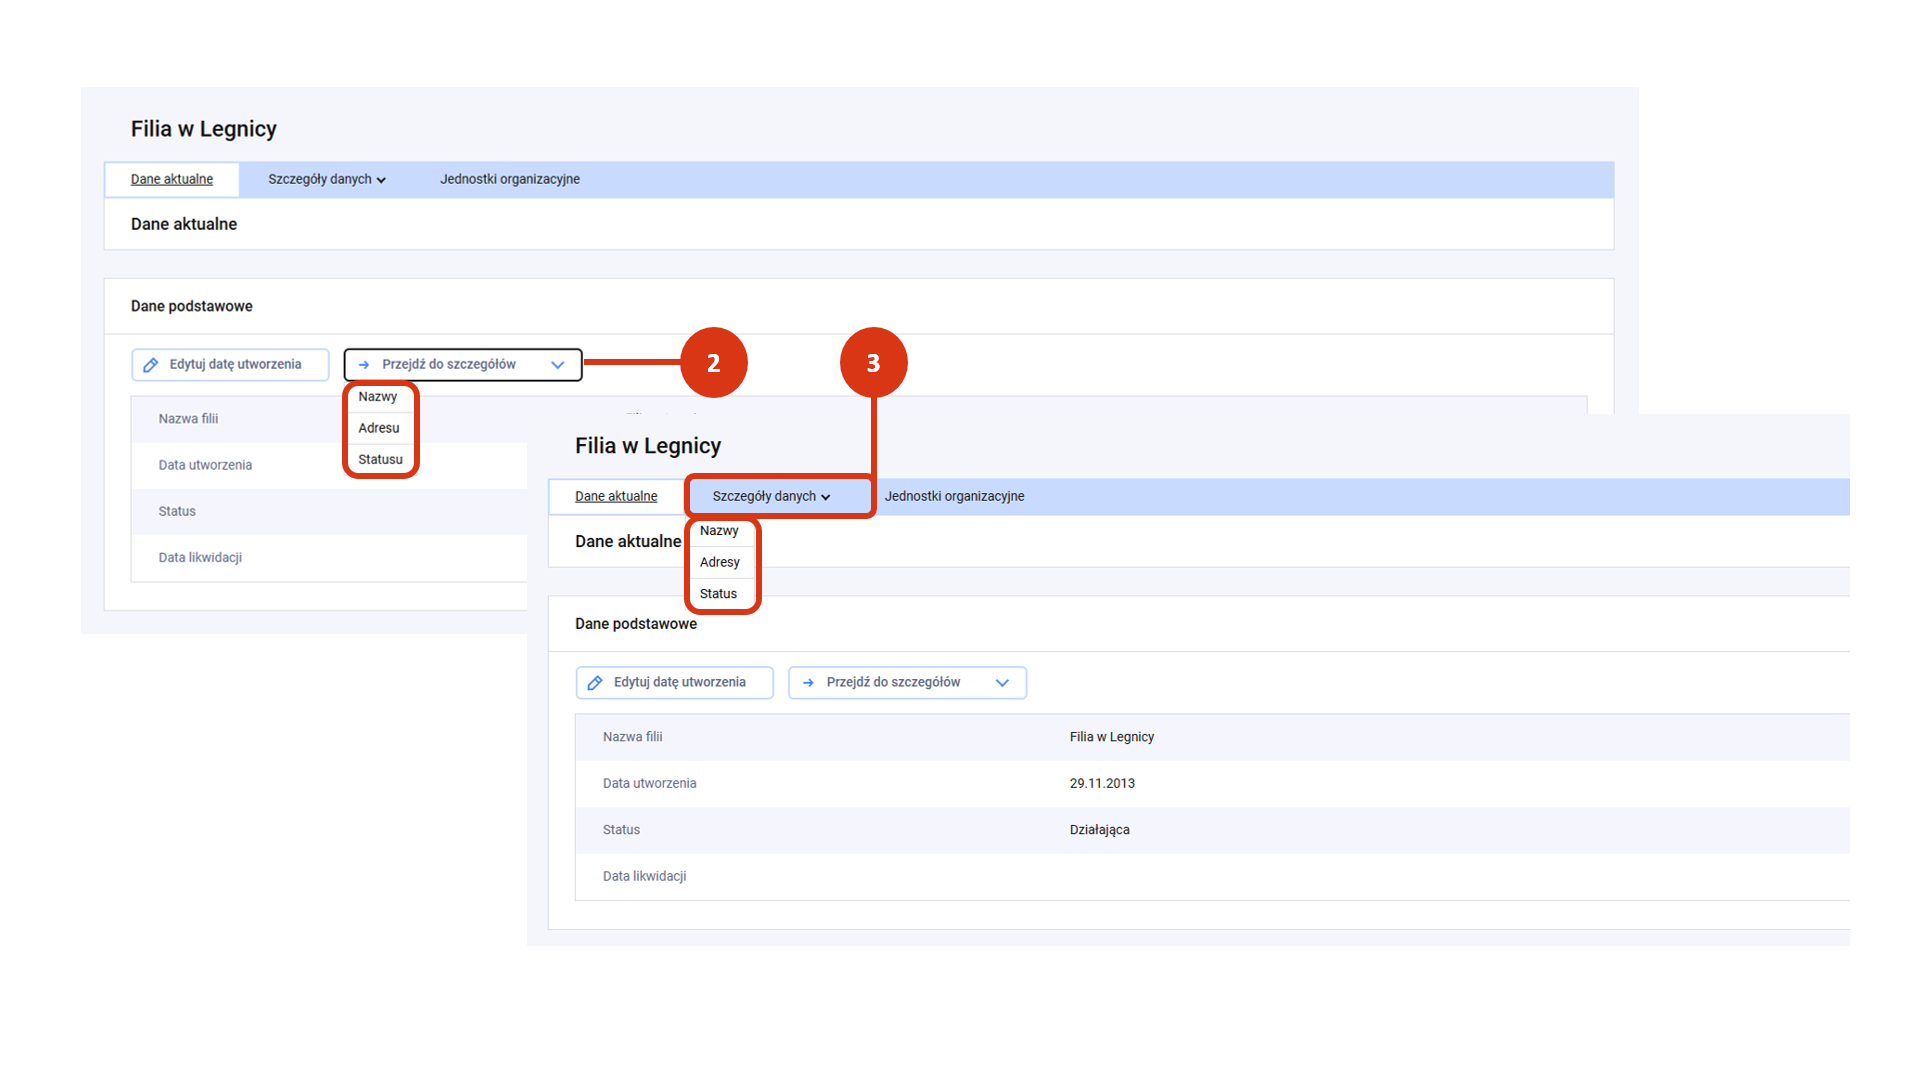Open lower Jednostki organizacyjne tab

954,497
